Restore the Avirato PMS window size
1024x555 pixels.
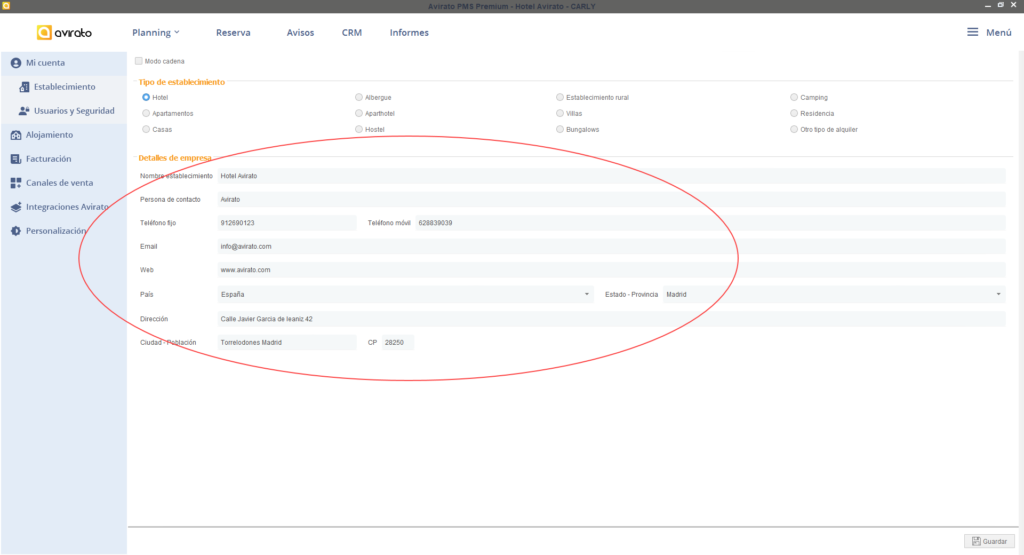point(1000,5)
